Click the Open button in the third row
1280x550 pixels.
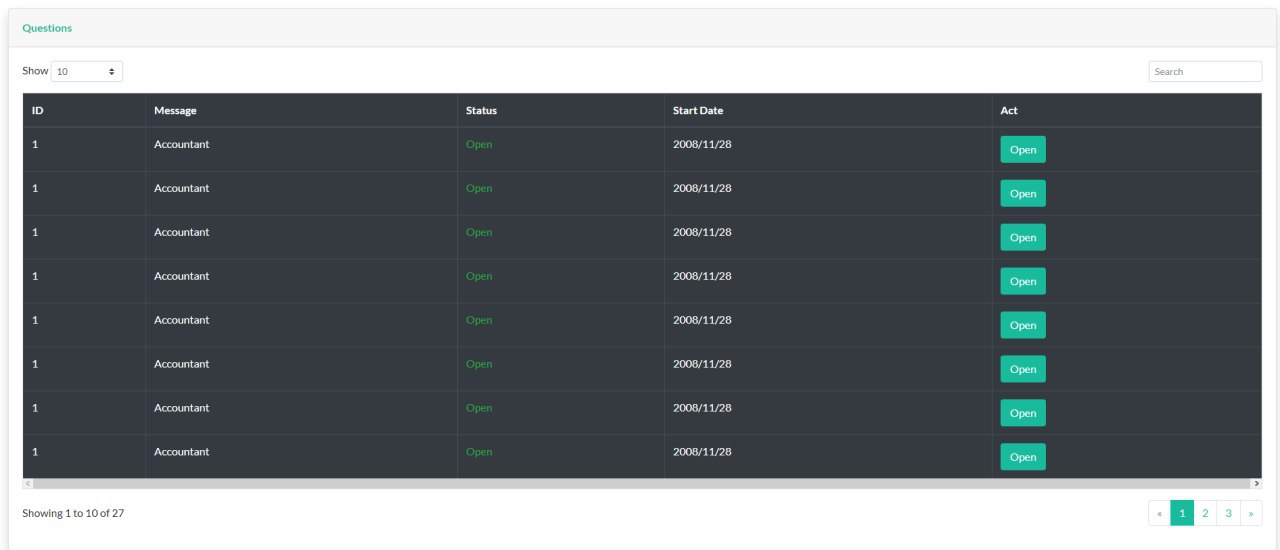point(1023,238)
